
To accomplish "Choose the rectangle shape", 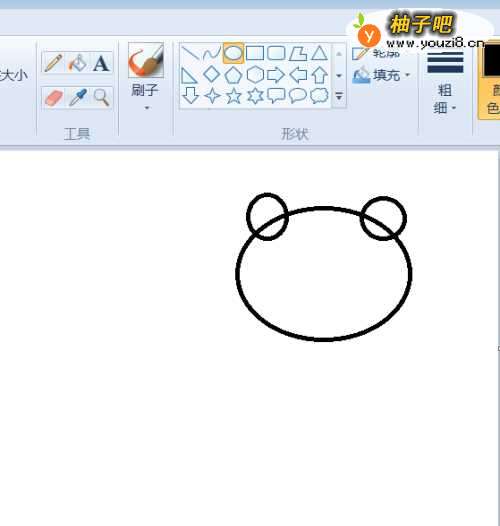I will (x=255, y=53).
